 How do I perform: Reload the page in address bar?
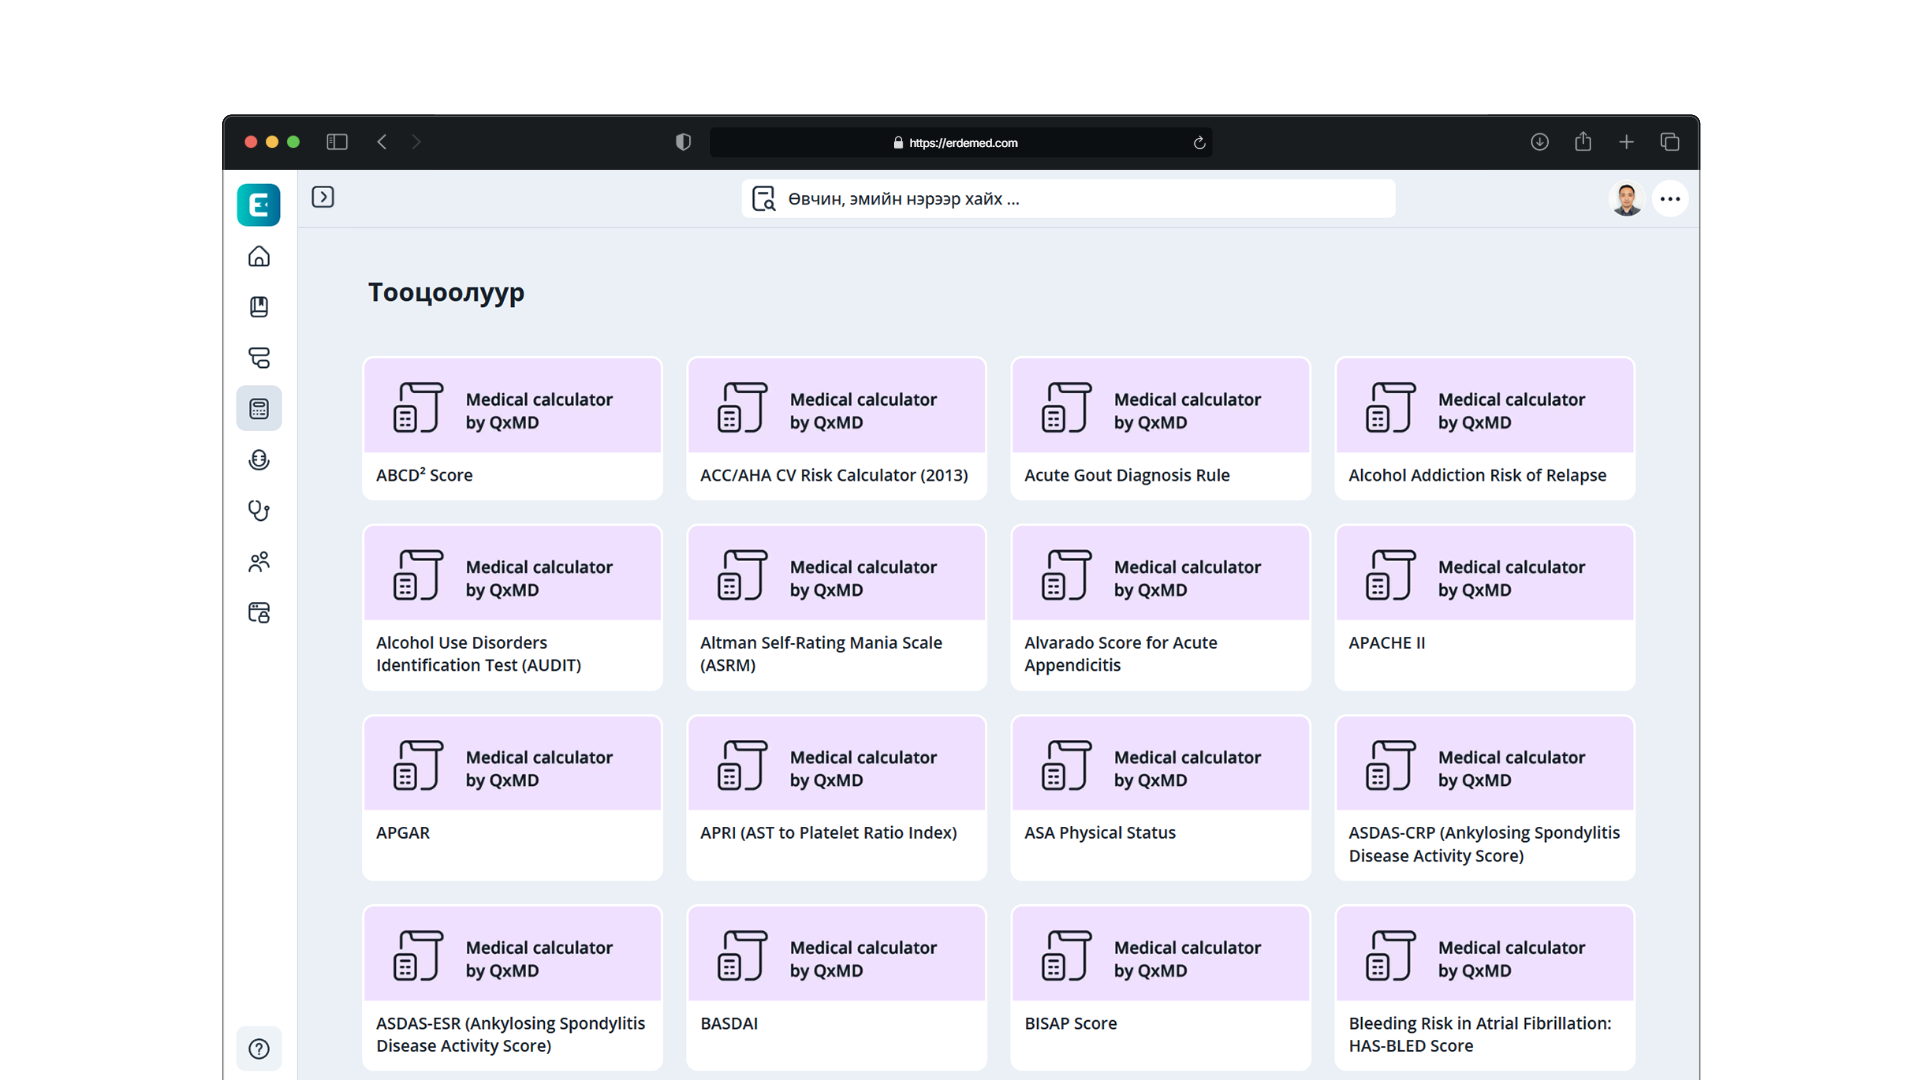click(x=1199, y=143)
